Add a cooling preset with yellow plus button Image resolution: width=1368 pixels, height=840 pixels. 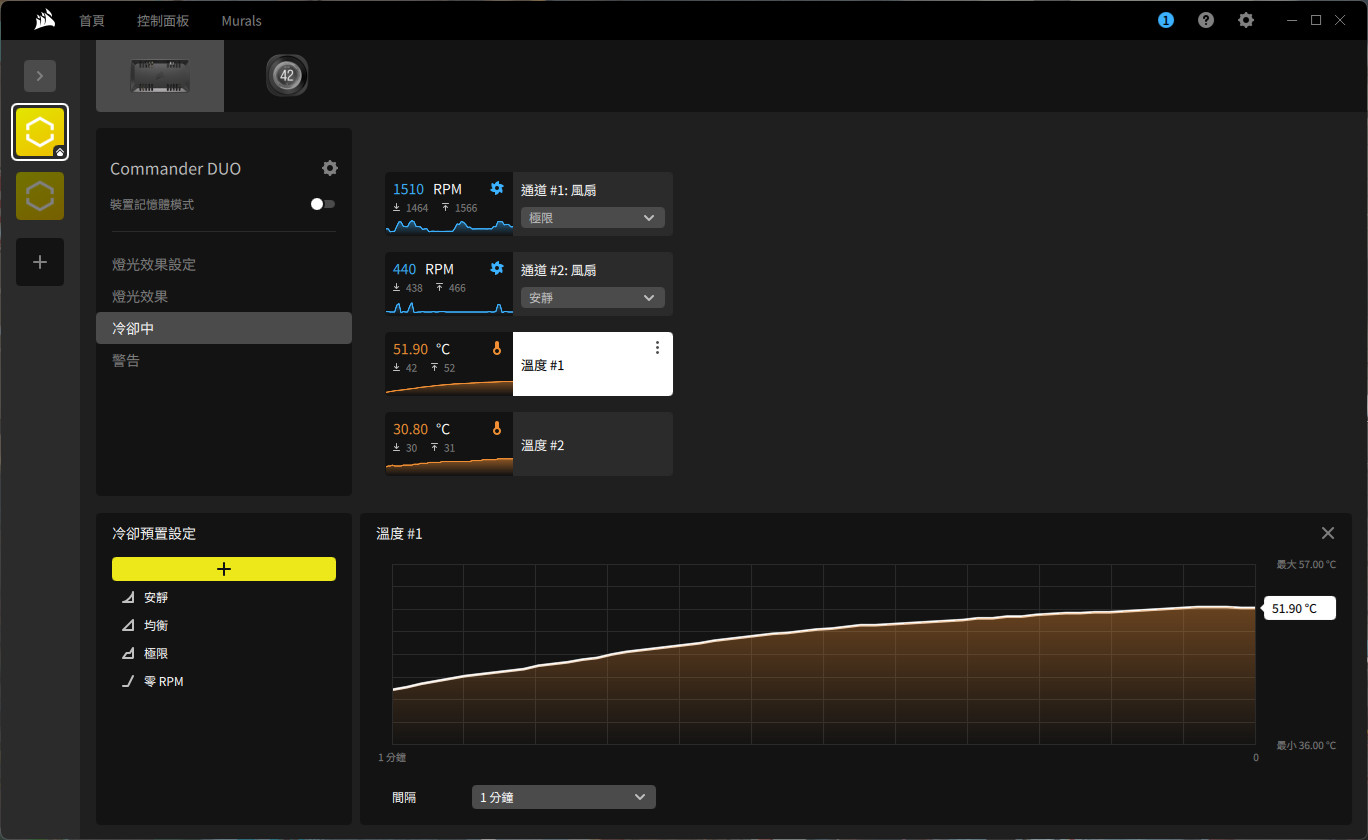point(224,569)
